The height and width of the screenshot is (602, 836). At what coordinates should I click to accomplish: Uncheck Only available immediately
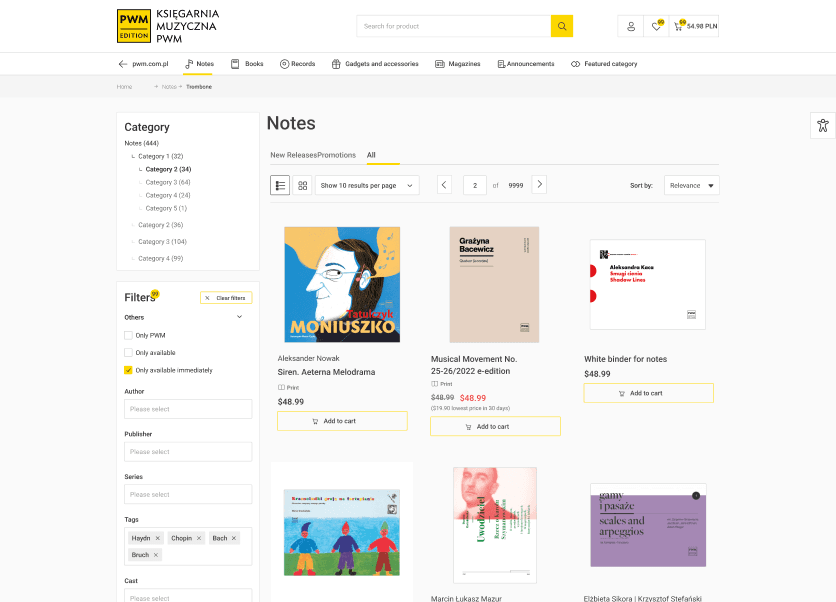click(128, 370)
